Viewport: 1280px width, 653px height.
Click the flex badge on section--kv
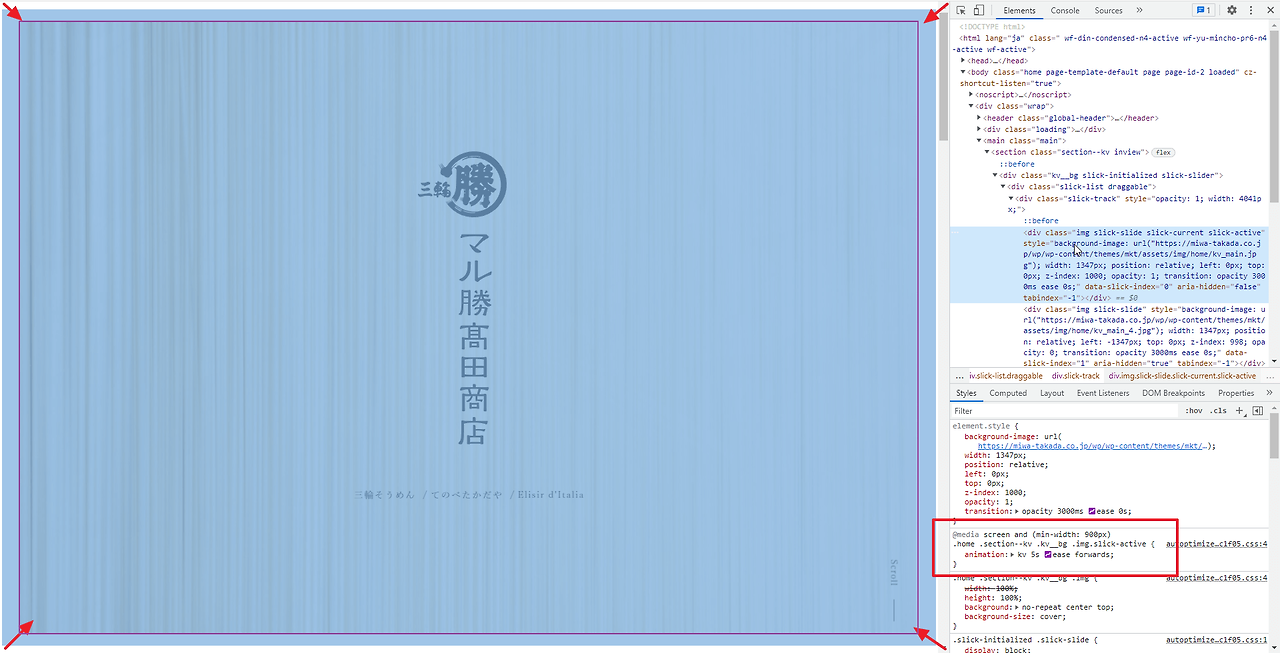pos(1163,152)
